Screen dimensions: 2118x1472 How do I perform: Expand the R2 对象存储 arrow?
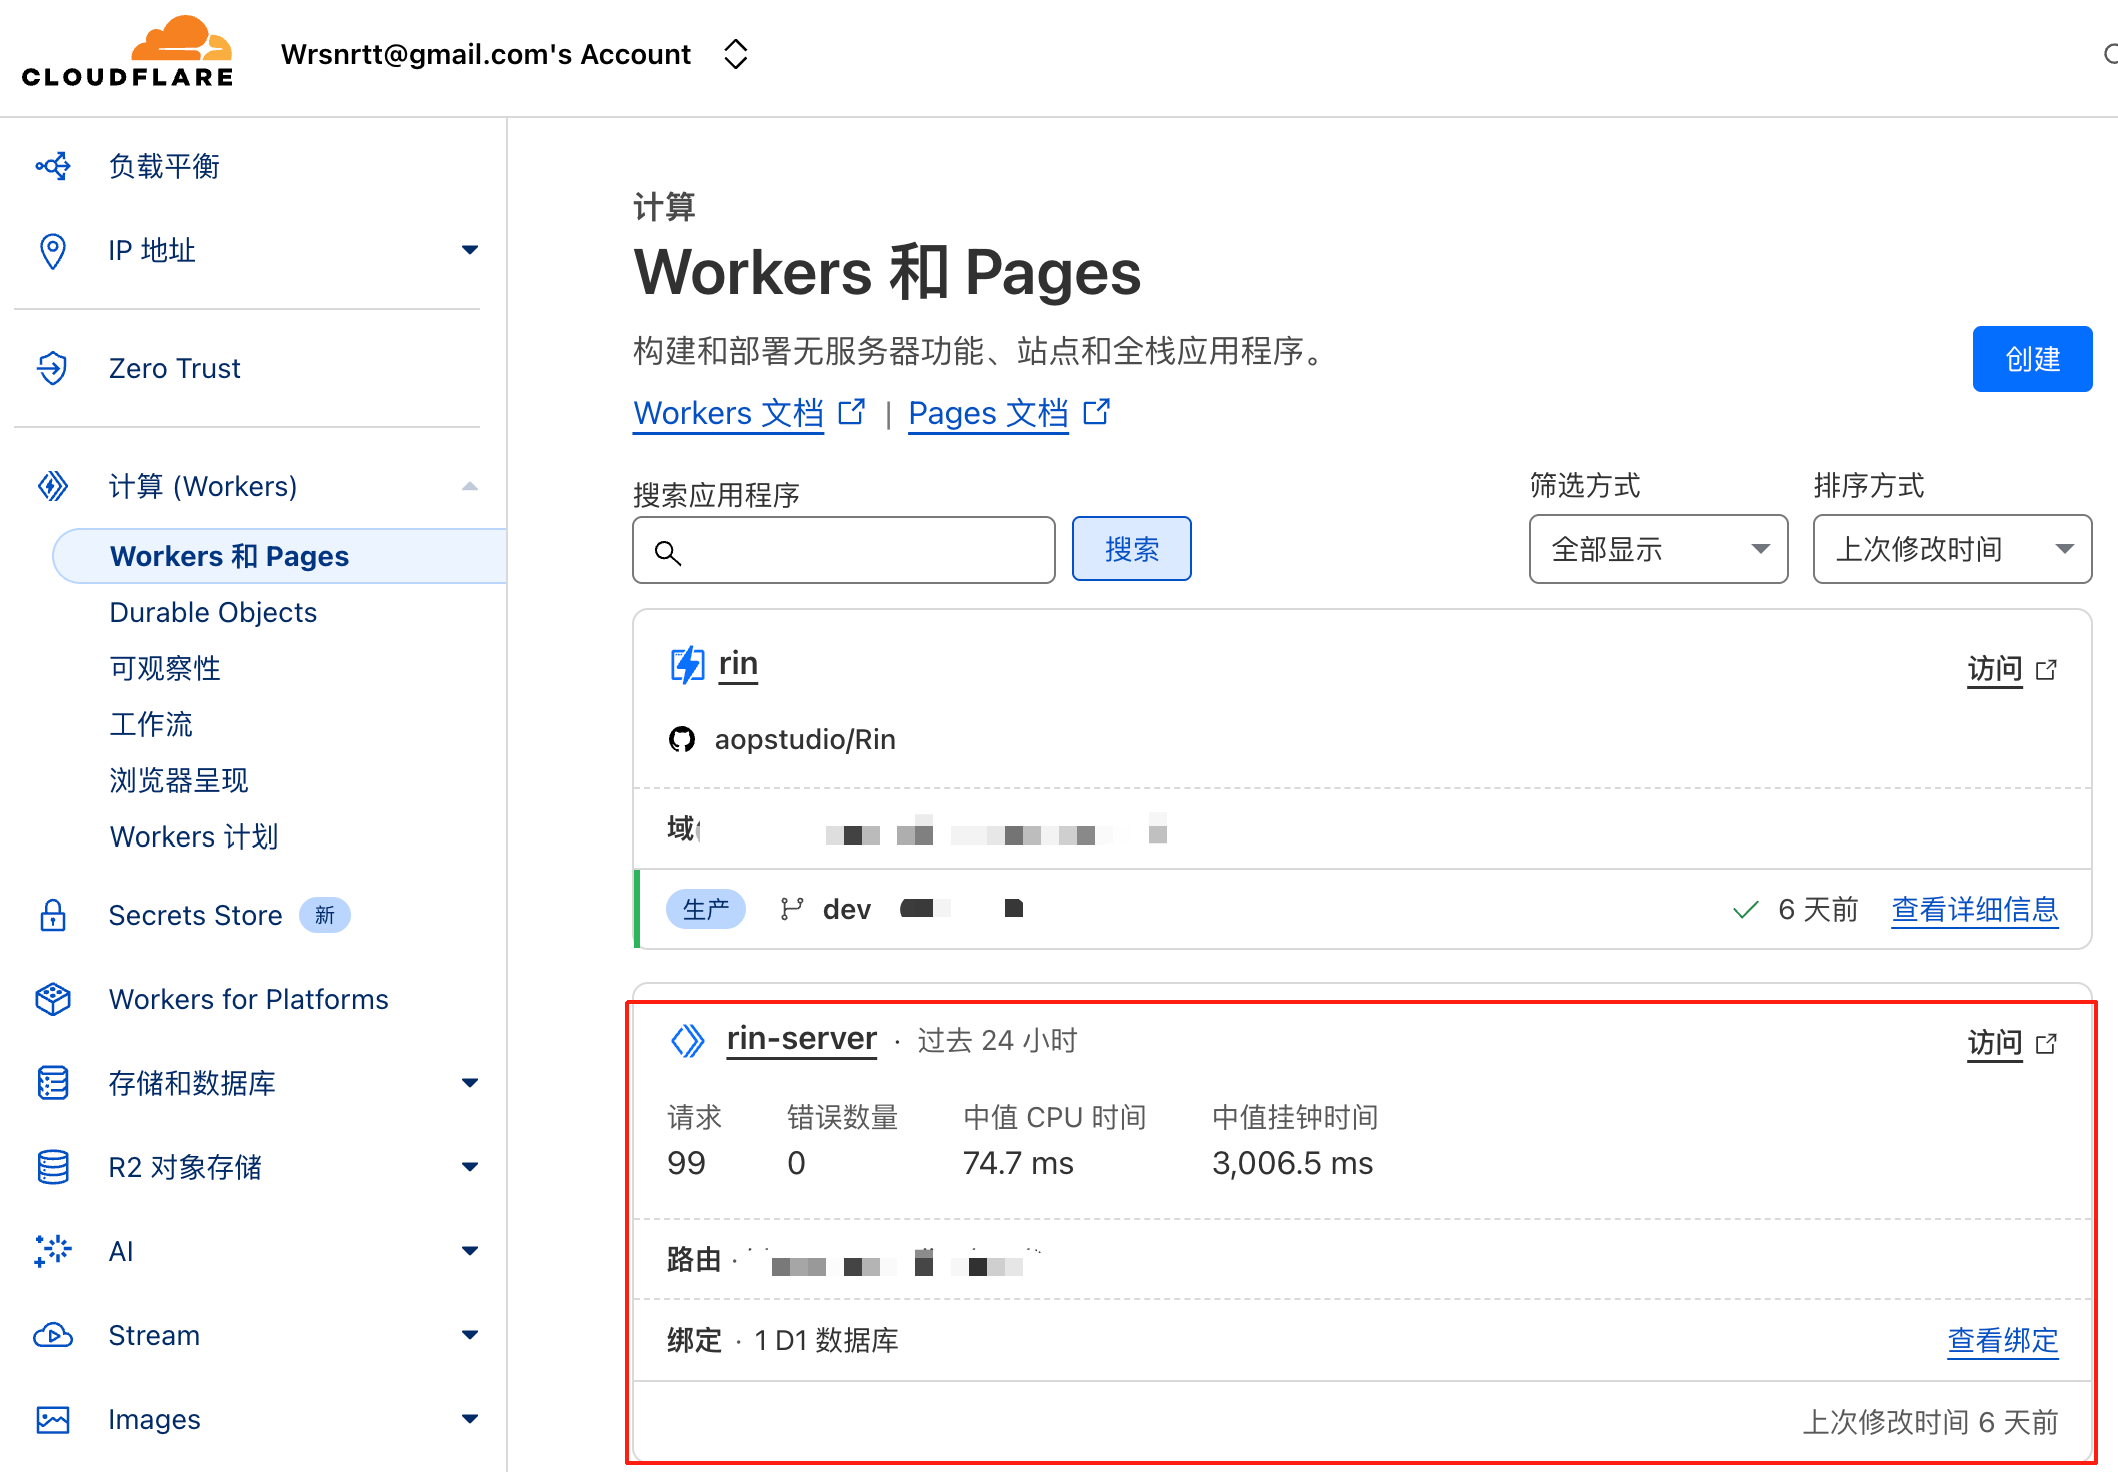coord(470,1167)
